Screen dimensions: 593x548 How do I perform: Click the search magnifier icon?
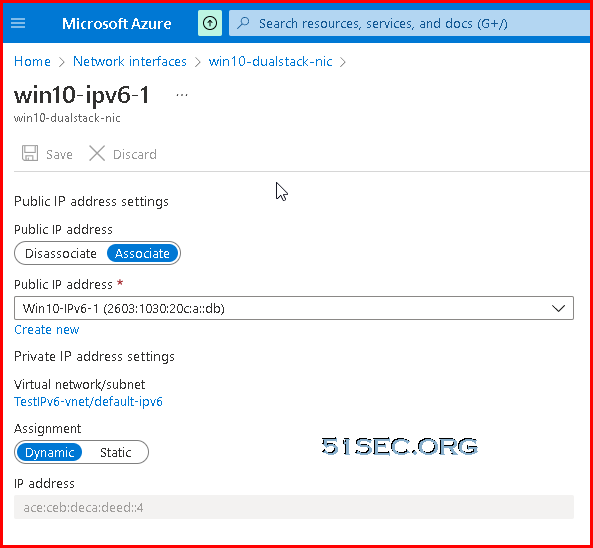243,23
